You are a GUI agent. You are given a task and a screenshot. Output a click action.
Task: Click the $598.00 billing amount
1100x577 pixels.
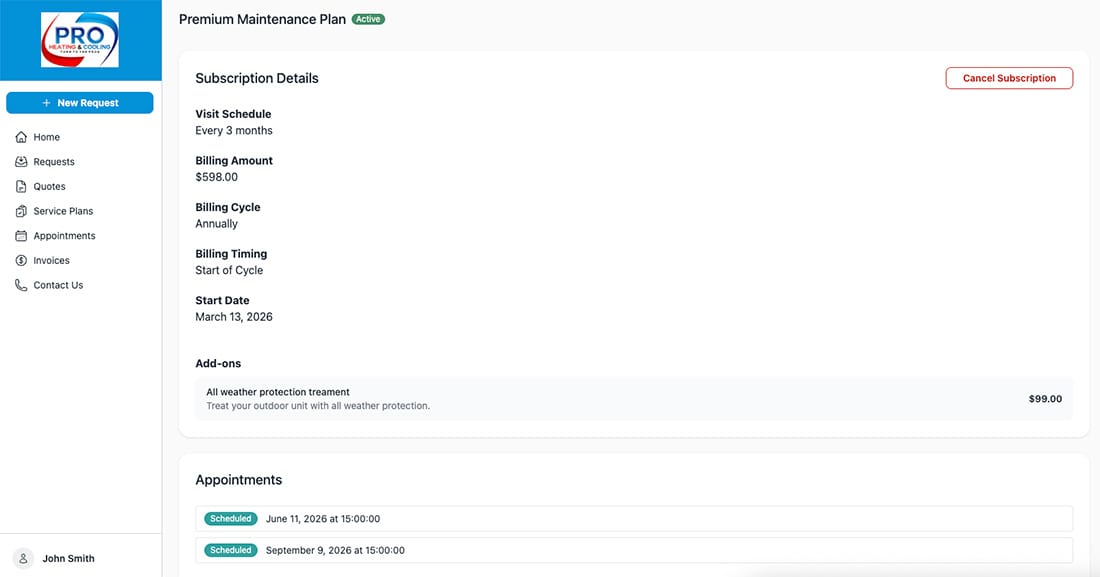tap(216, 177)
